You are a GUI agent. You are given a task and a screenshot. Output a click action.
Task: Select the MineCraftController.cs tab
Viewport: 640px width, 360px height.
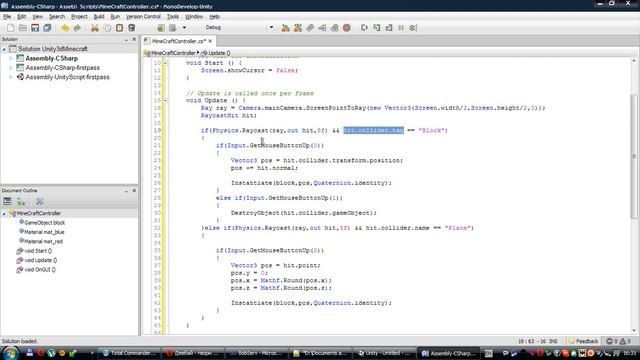pyautogui.click(x=178, y=41)
